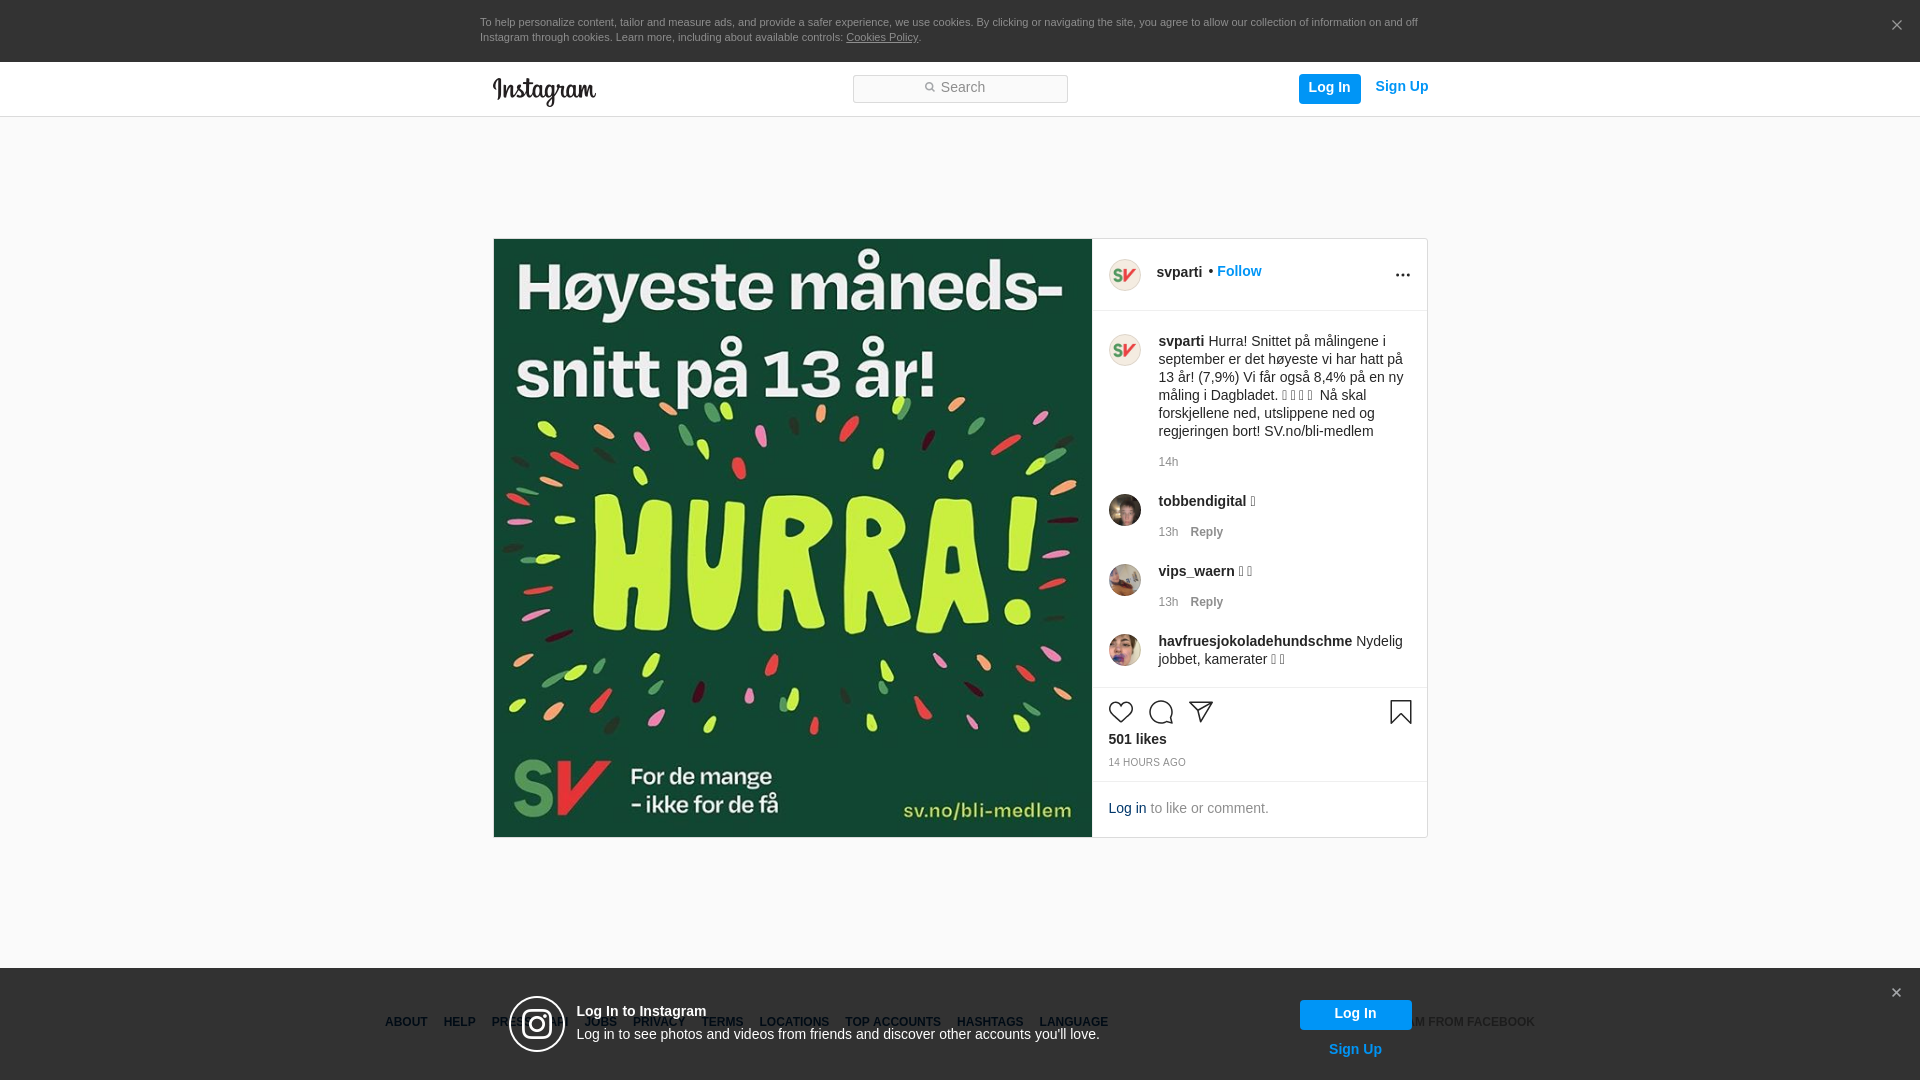Click svparti username in post header
This screenshot has height=1080, width=1920.
tap(1179, 272)
